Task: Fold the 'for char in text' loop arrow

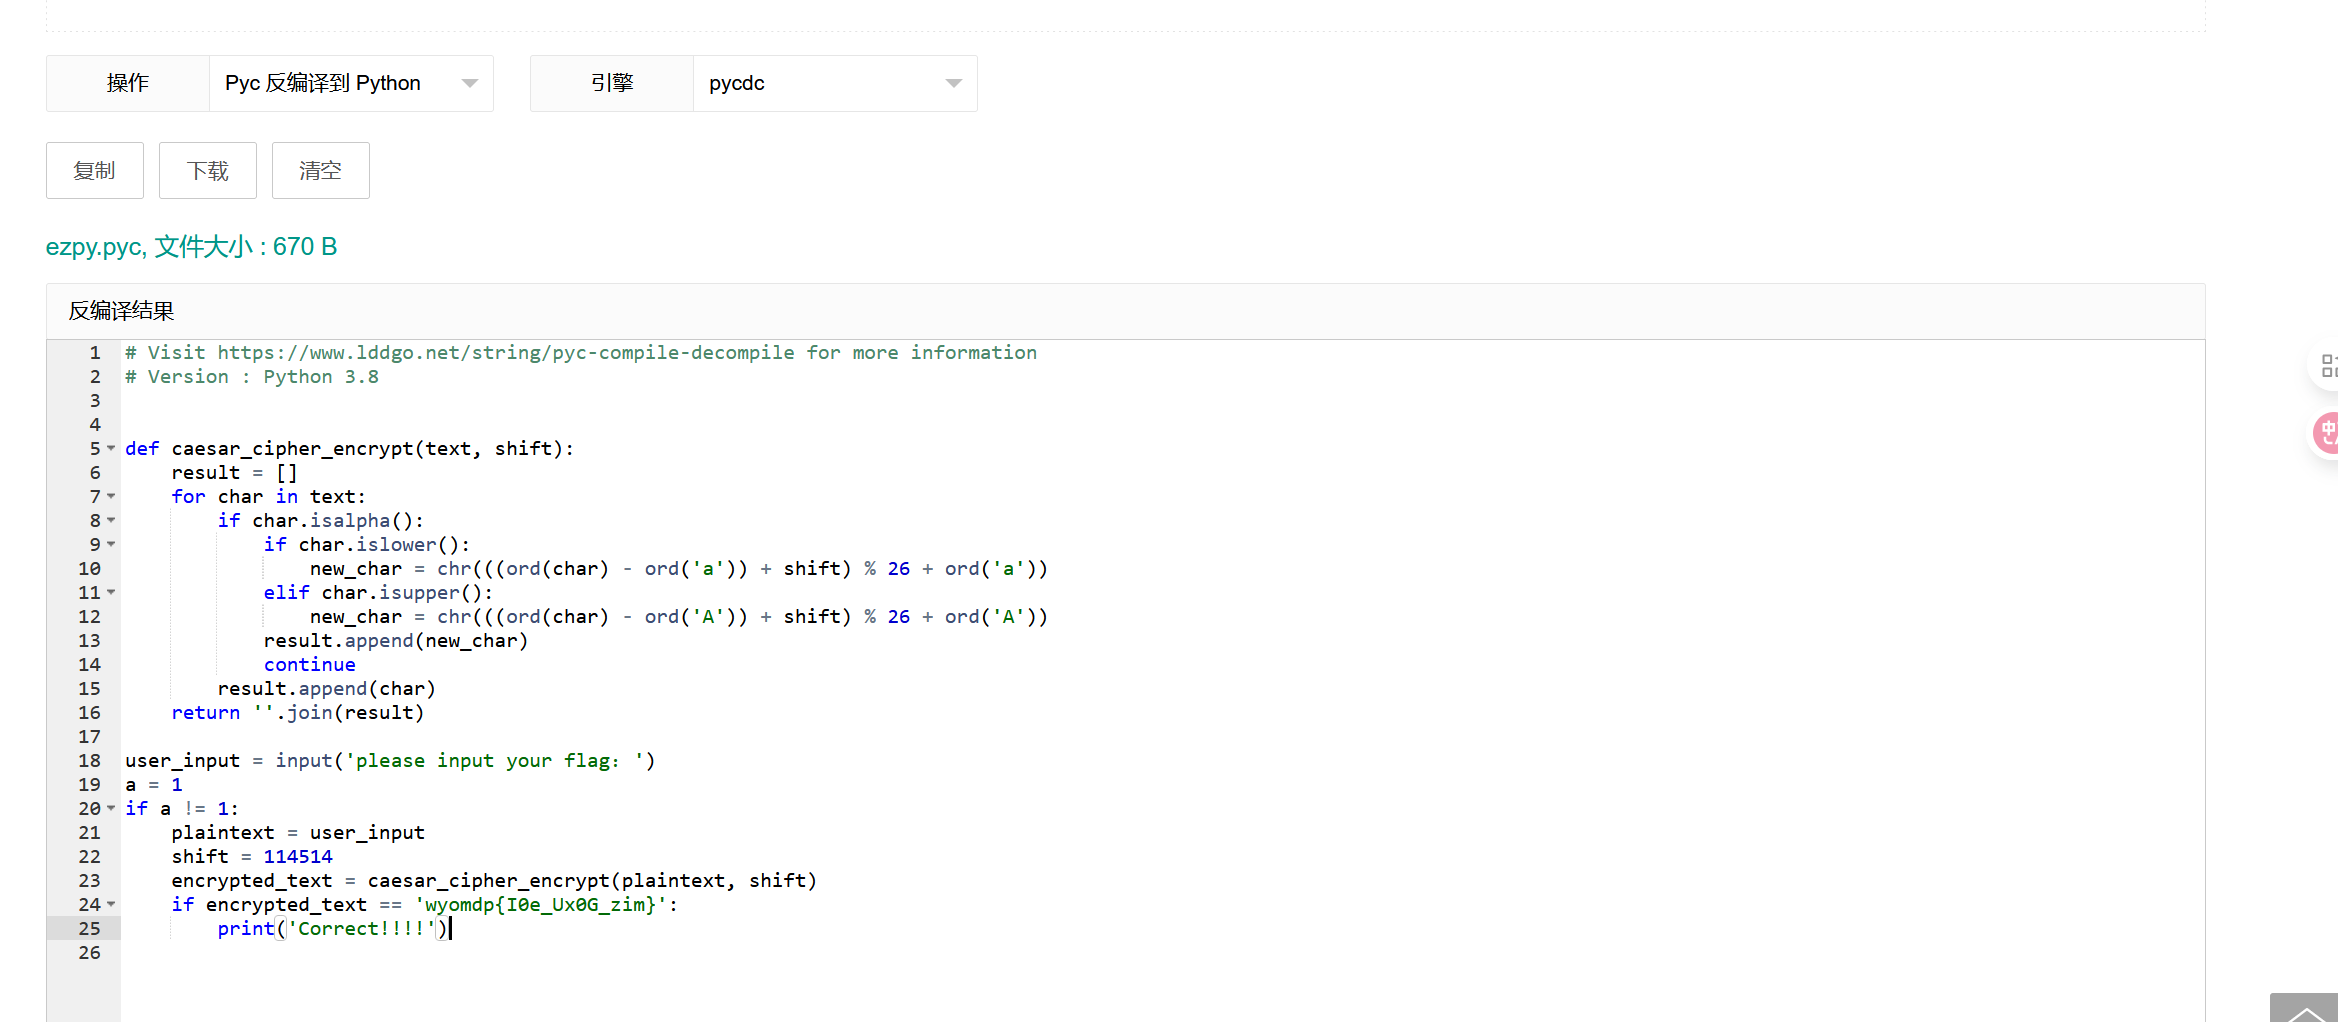Action: pos(111,497)
